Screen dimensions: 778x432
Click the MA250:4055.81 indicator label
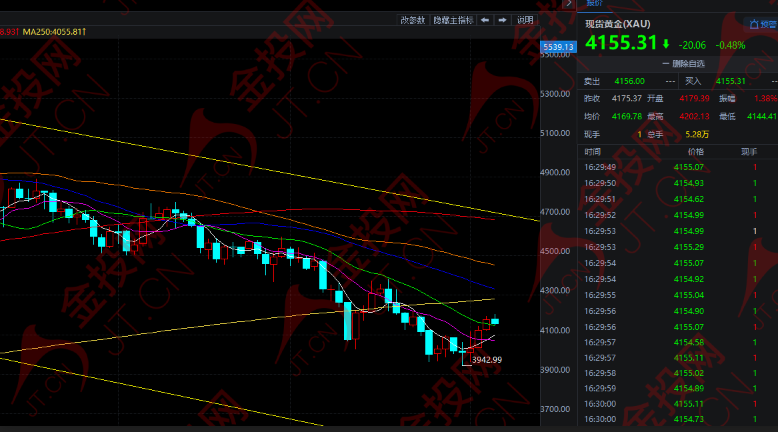pos(54,32)
